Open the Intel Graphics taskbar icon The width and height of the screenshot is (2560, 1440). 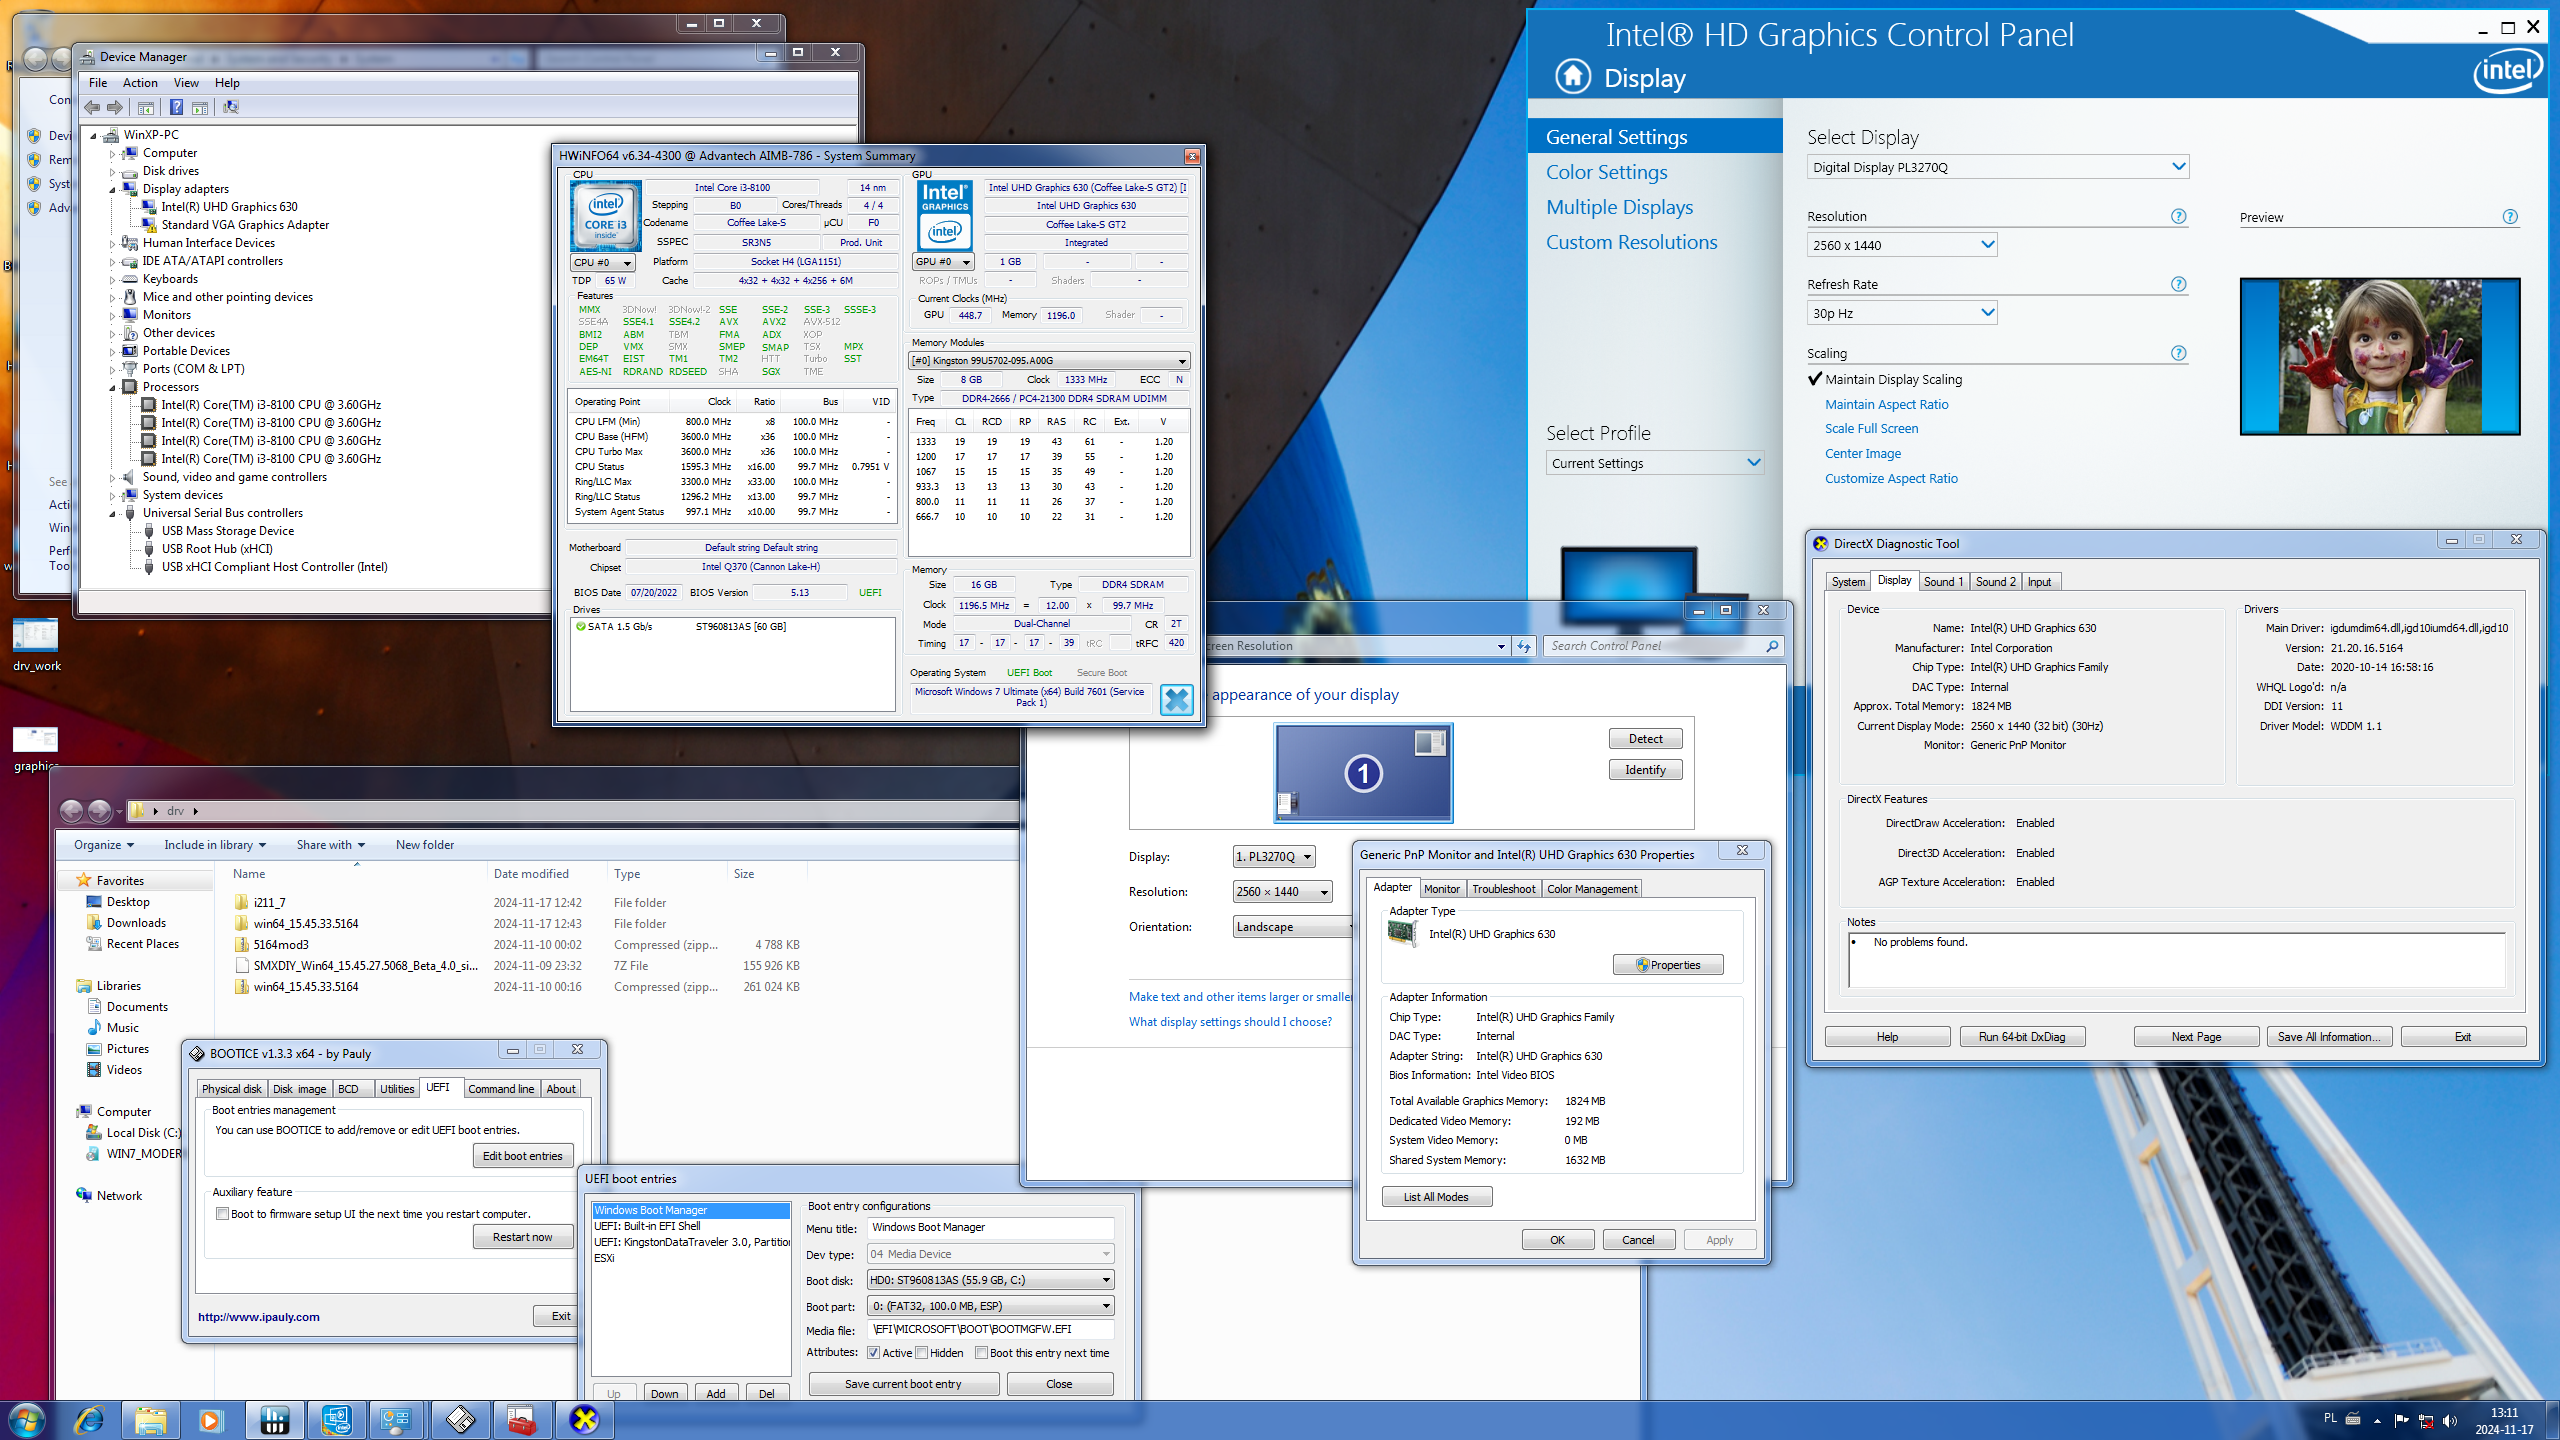pyautogui.click(x=337, y=1419)
